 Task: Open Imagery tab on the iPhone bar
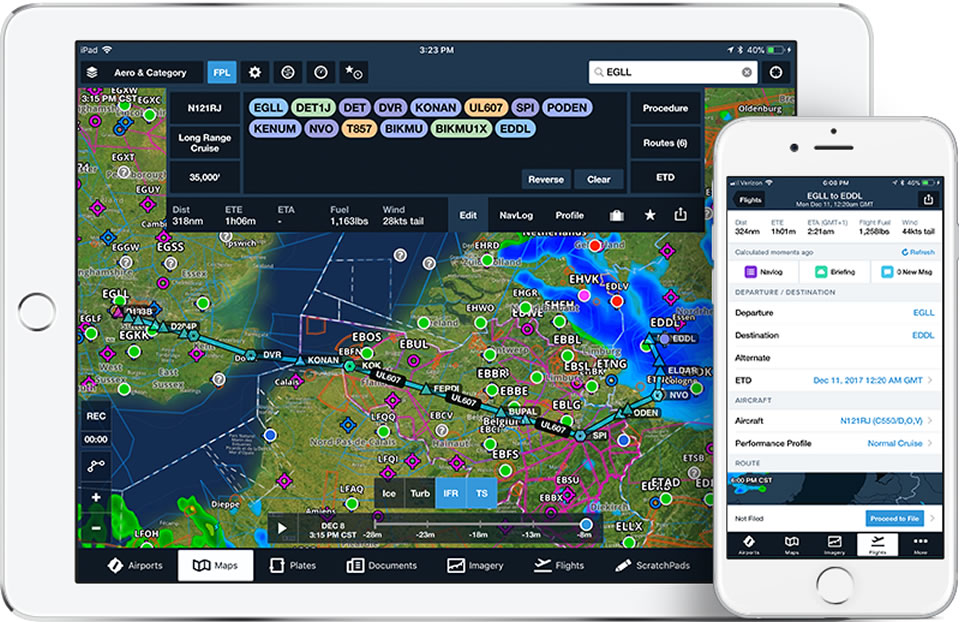834,545
